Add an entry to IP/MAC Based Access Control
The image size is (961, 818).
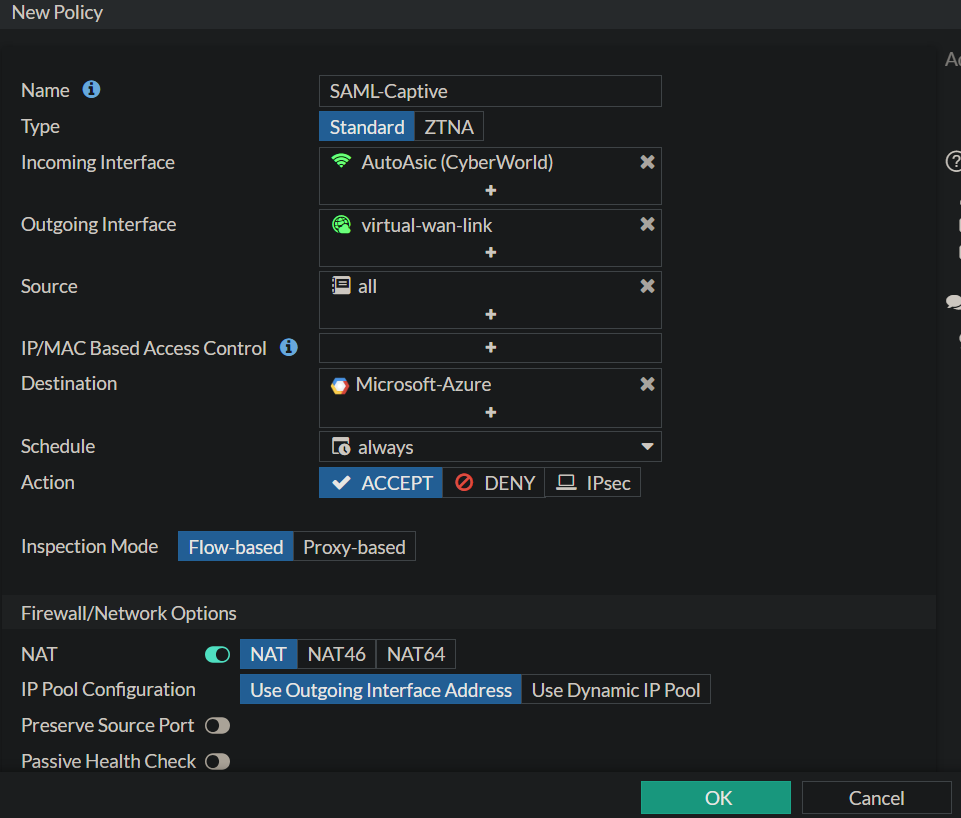click(491, 348)
